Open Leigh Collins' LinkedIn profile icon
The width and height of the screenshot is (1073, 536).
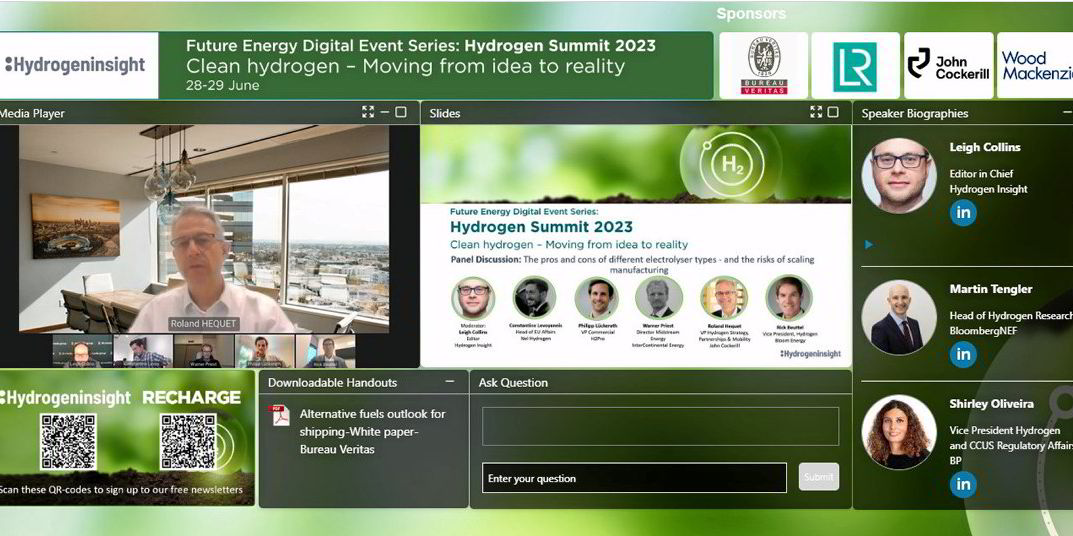click(963, 212)
